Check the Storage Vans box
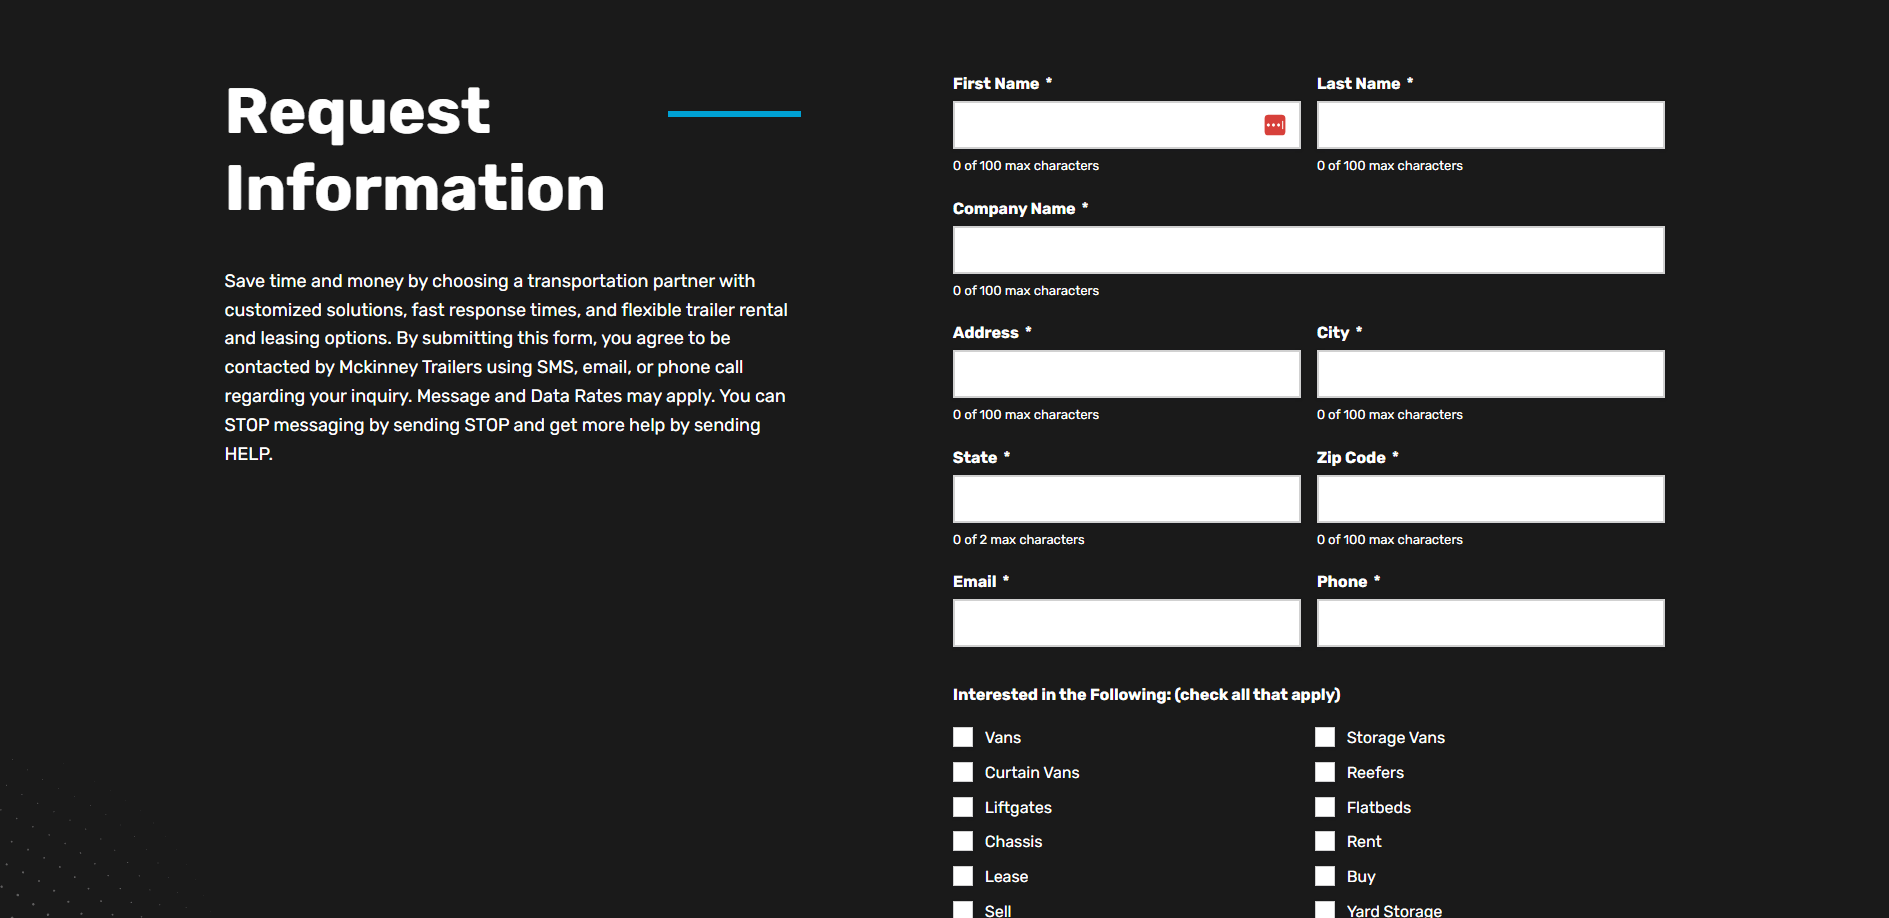1889x918 pixels. [x=1325, y=737]
